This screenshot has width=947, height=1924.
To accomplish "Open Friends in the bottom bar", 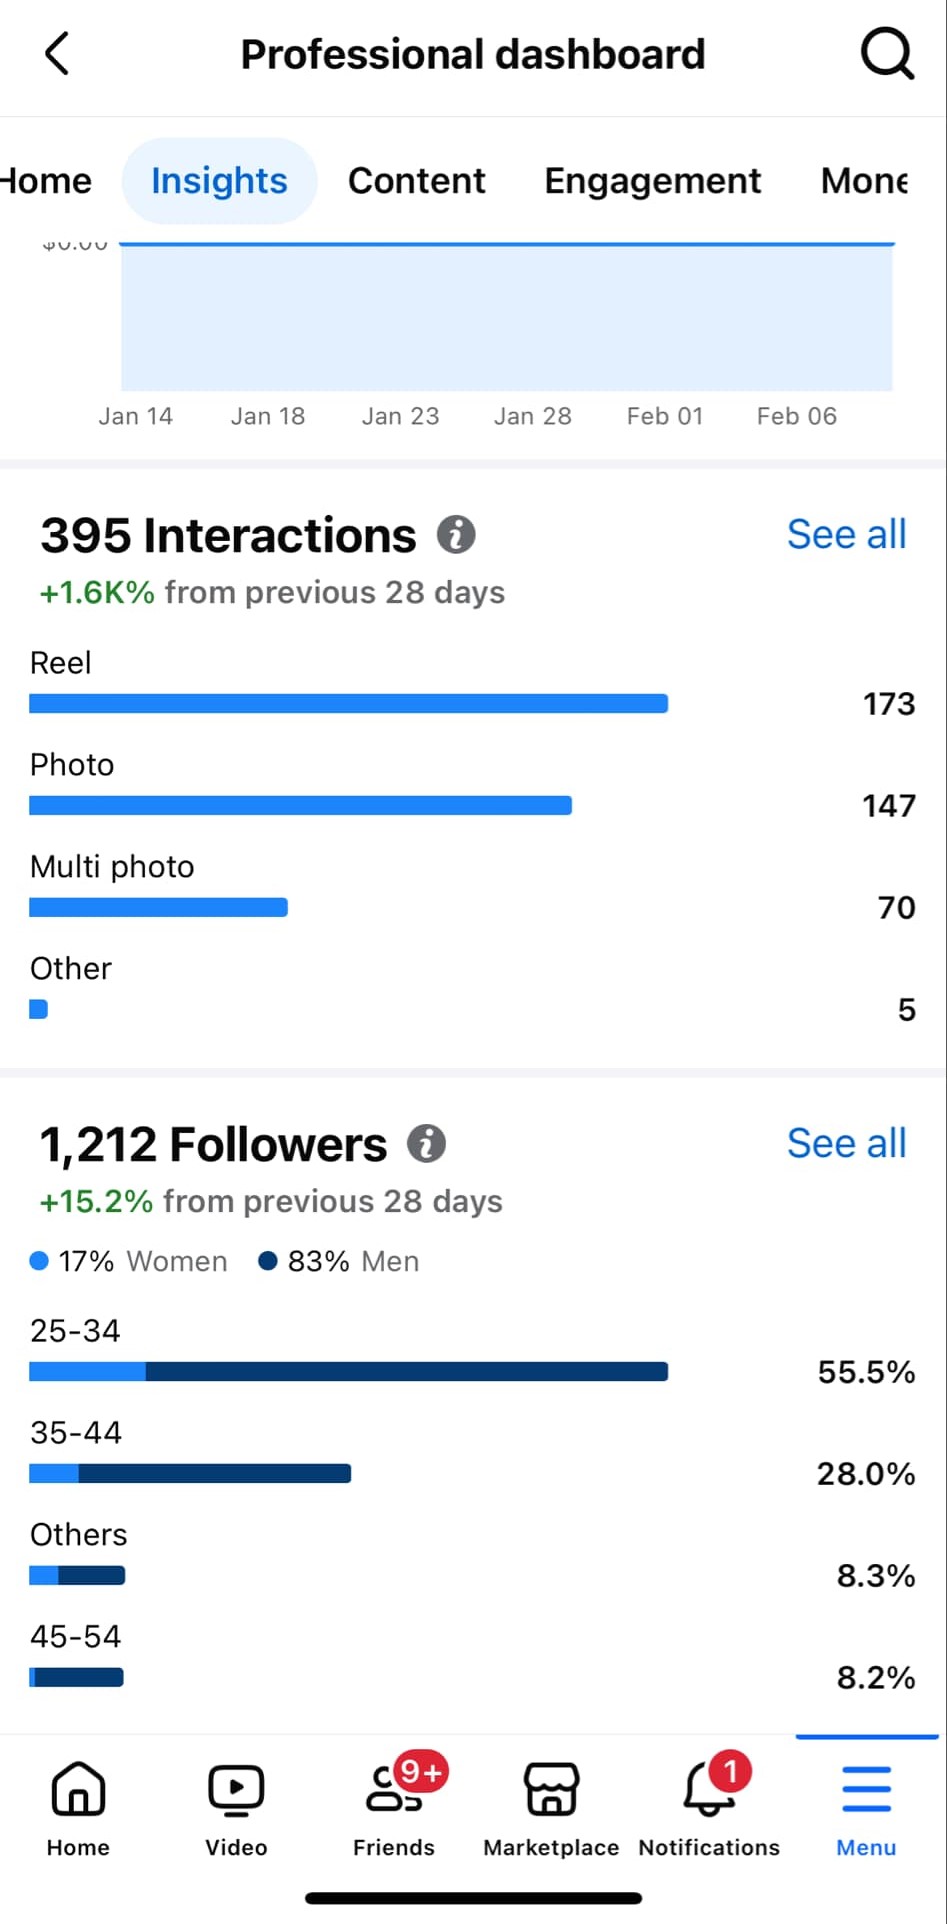I will pyautogui.click(x=394, y=1805).
